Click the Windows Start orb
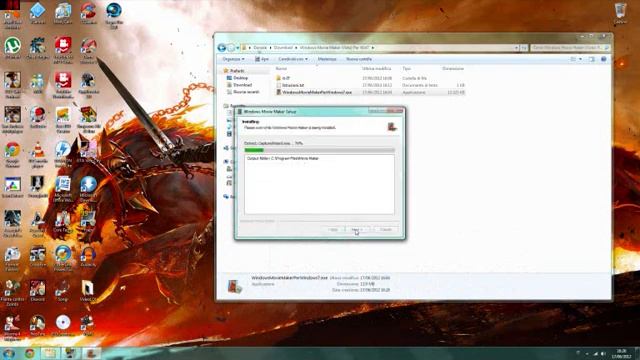This screenshot has height=360, width=640. tap(9, 353)
